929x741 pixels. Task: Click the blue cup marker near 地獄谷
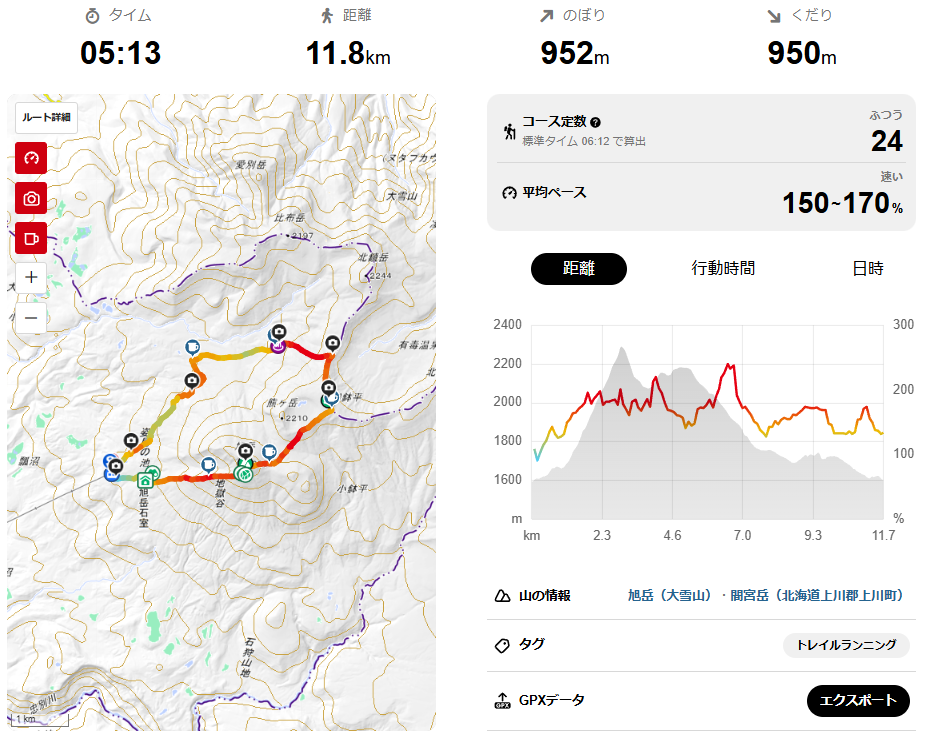(x=208, y=465)
